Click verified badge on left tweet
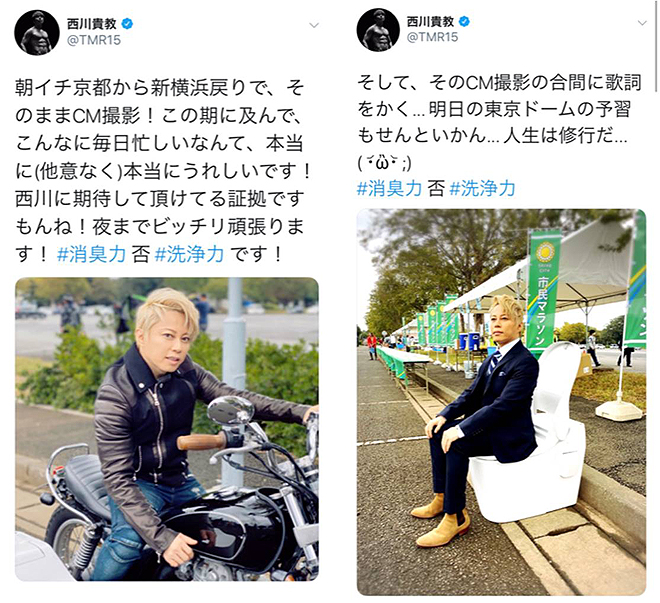 click(127, 24)
